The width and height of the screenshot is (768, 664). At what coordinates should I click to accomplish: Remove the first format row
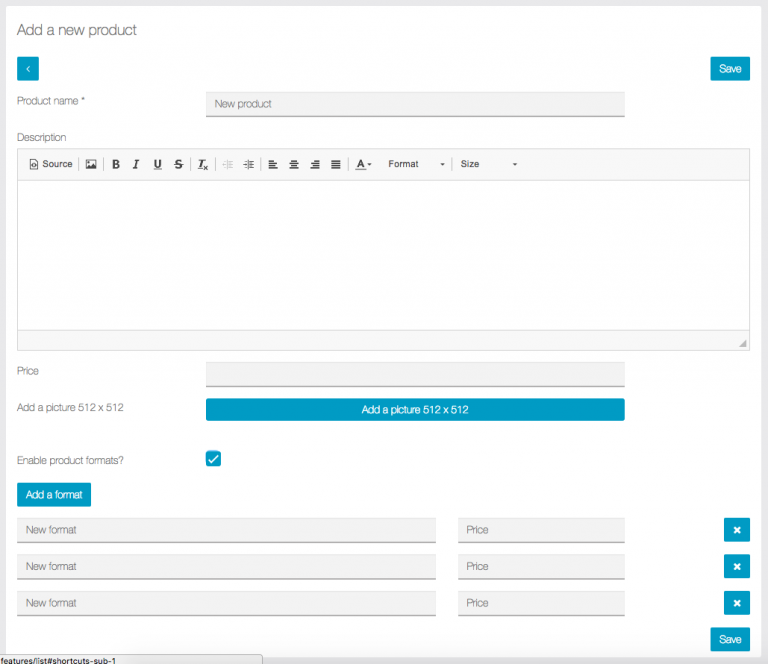tap(736, 530)
